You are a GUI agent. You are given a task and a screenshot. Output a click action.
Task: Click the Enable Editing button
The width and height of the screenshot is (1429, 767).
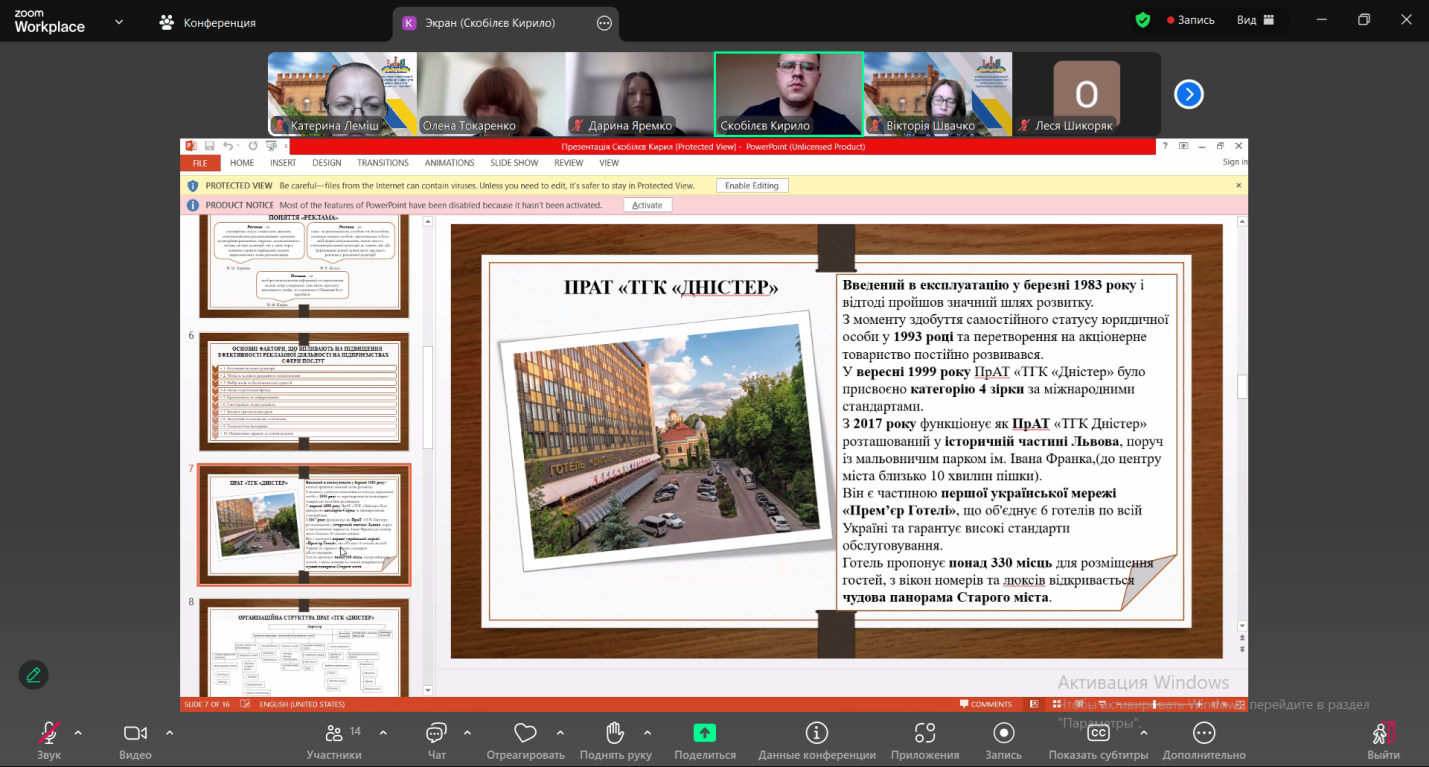tap(752, 185)
